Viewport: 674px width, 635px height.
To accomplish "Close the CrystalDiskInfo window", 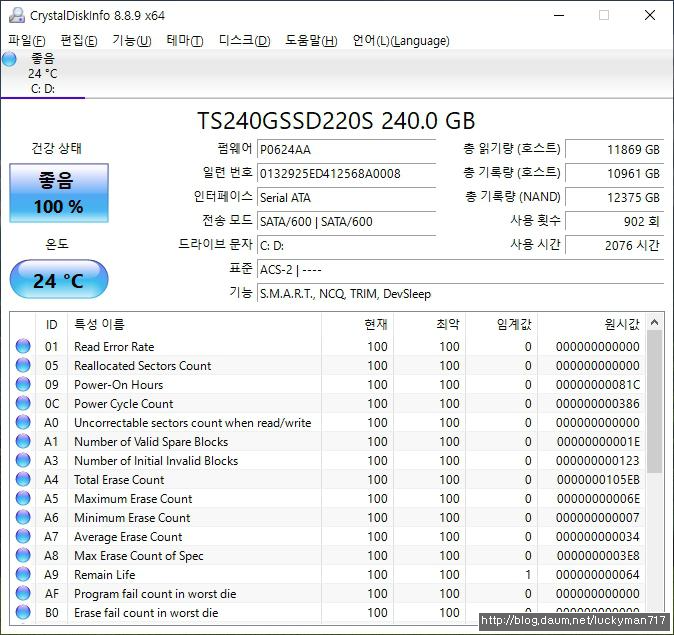I will (x=650, y=15).
